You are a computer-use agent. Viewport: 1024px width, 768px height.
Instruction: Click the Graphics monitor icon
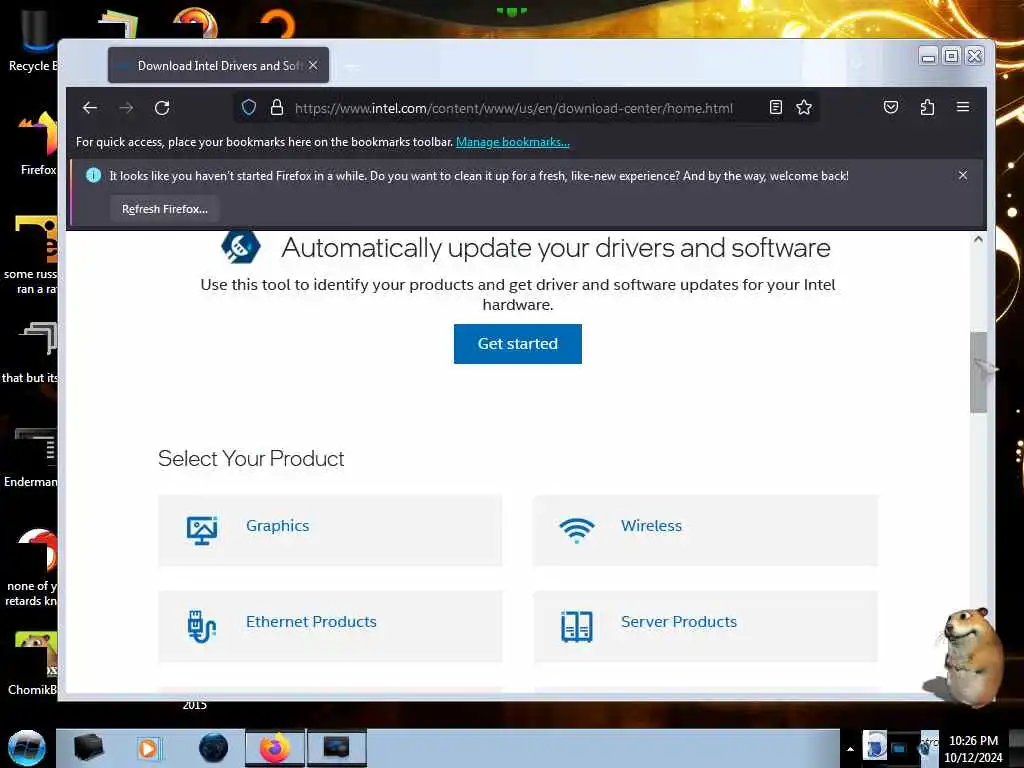[202, 530]
